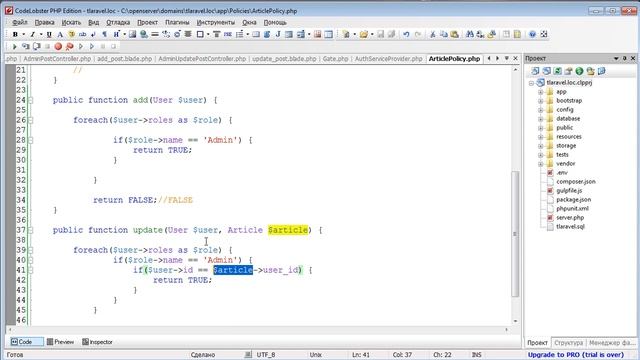Open the Правка menu

point(44,22)
